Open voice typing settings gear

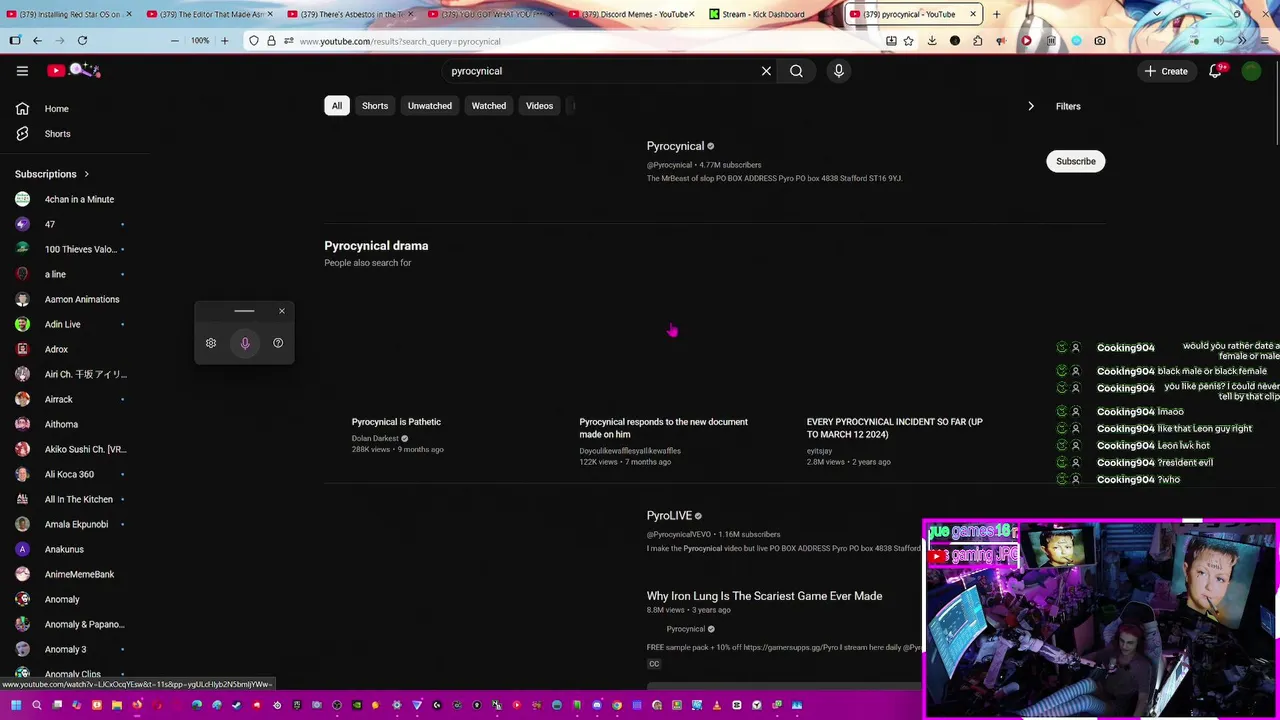pyautogui.click(x=211, y=343)
